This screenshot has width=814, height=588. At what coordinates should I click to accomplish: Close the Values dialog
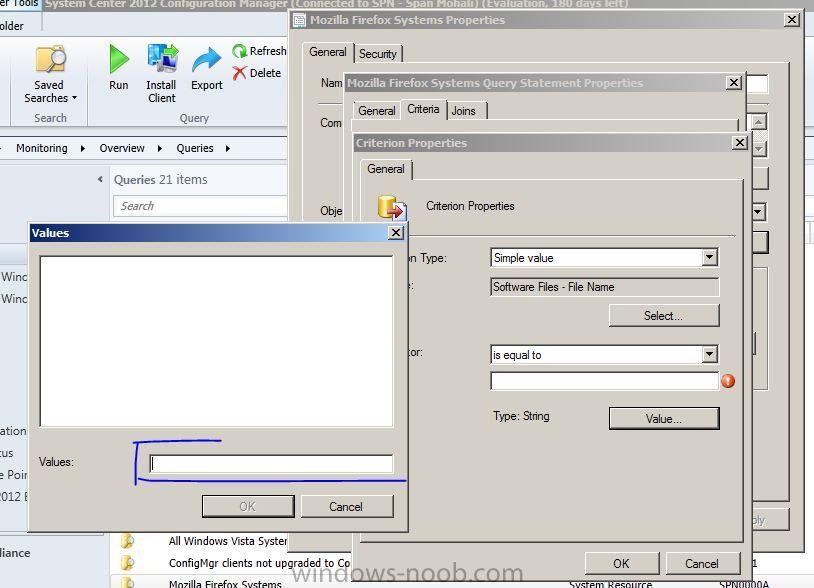(396, 233)
